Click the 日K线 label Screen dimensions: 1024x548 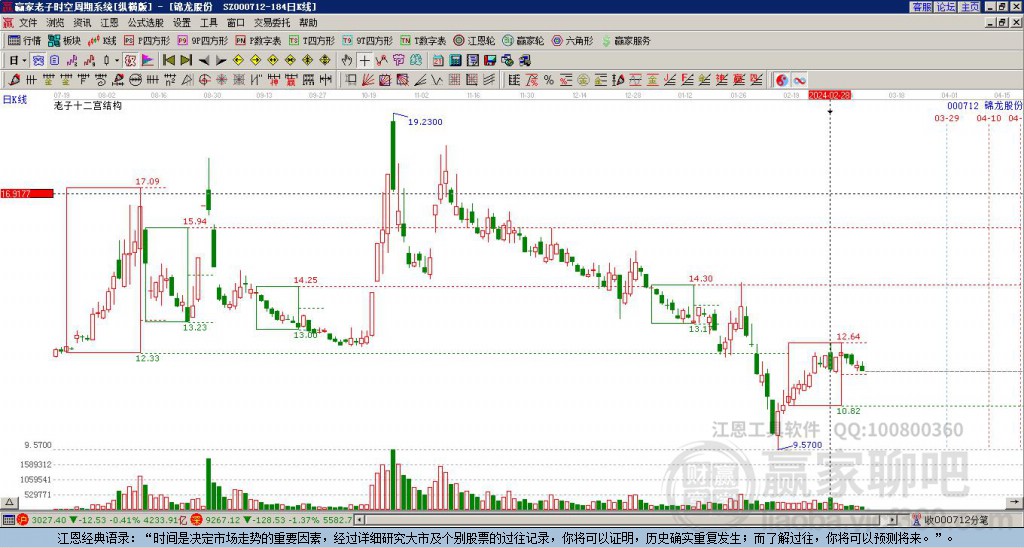click(x=14, y=100)
